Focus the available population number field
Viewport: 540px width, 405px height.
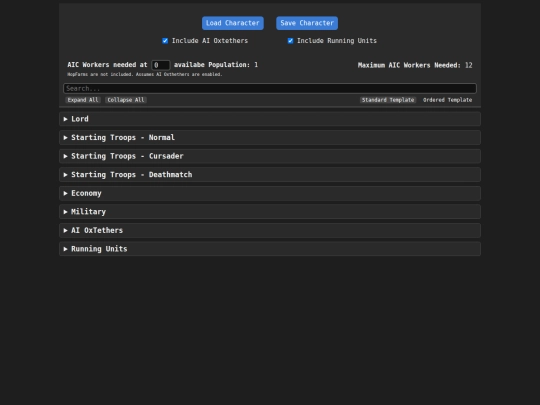pyautogui.click(x=161, y=65)
